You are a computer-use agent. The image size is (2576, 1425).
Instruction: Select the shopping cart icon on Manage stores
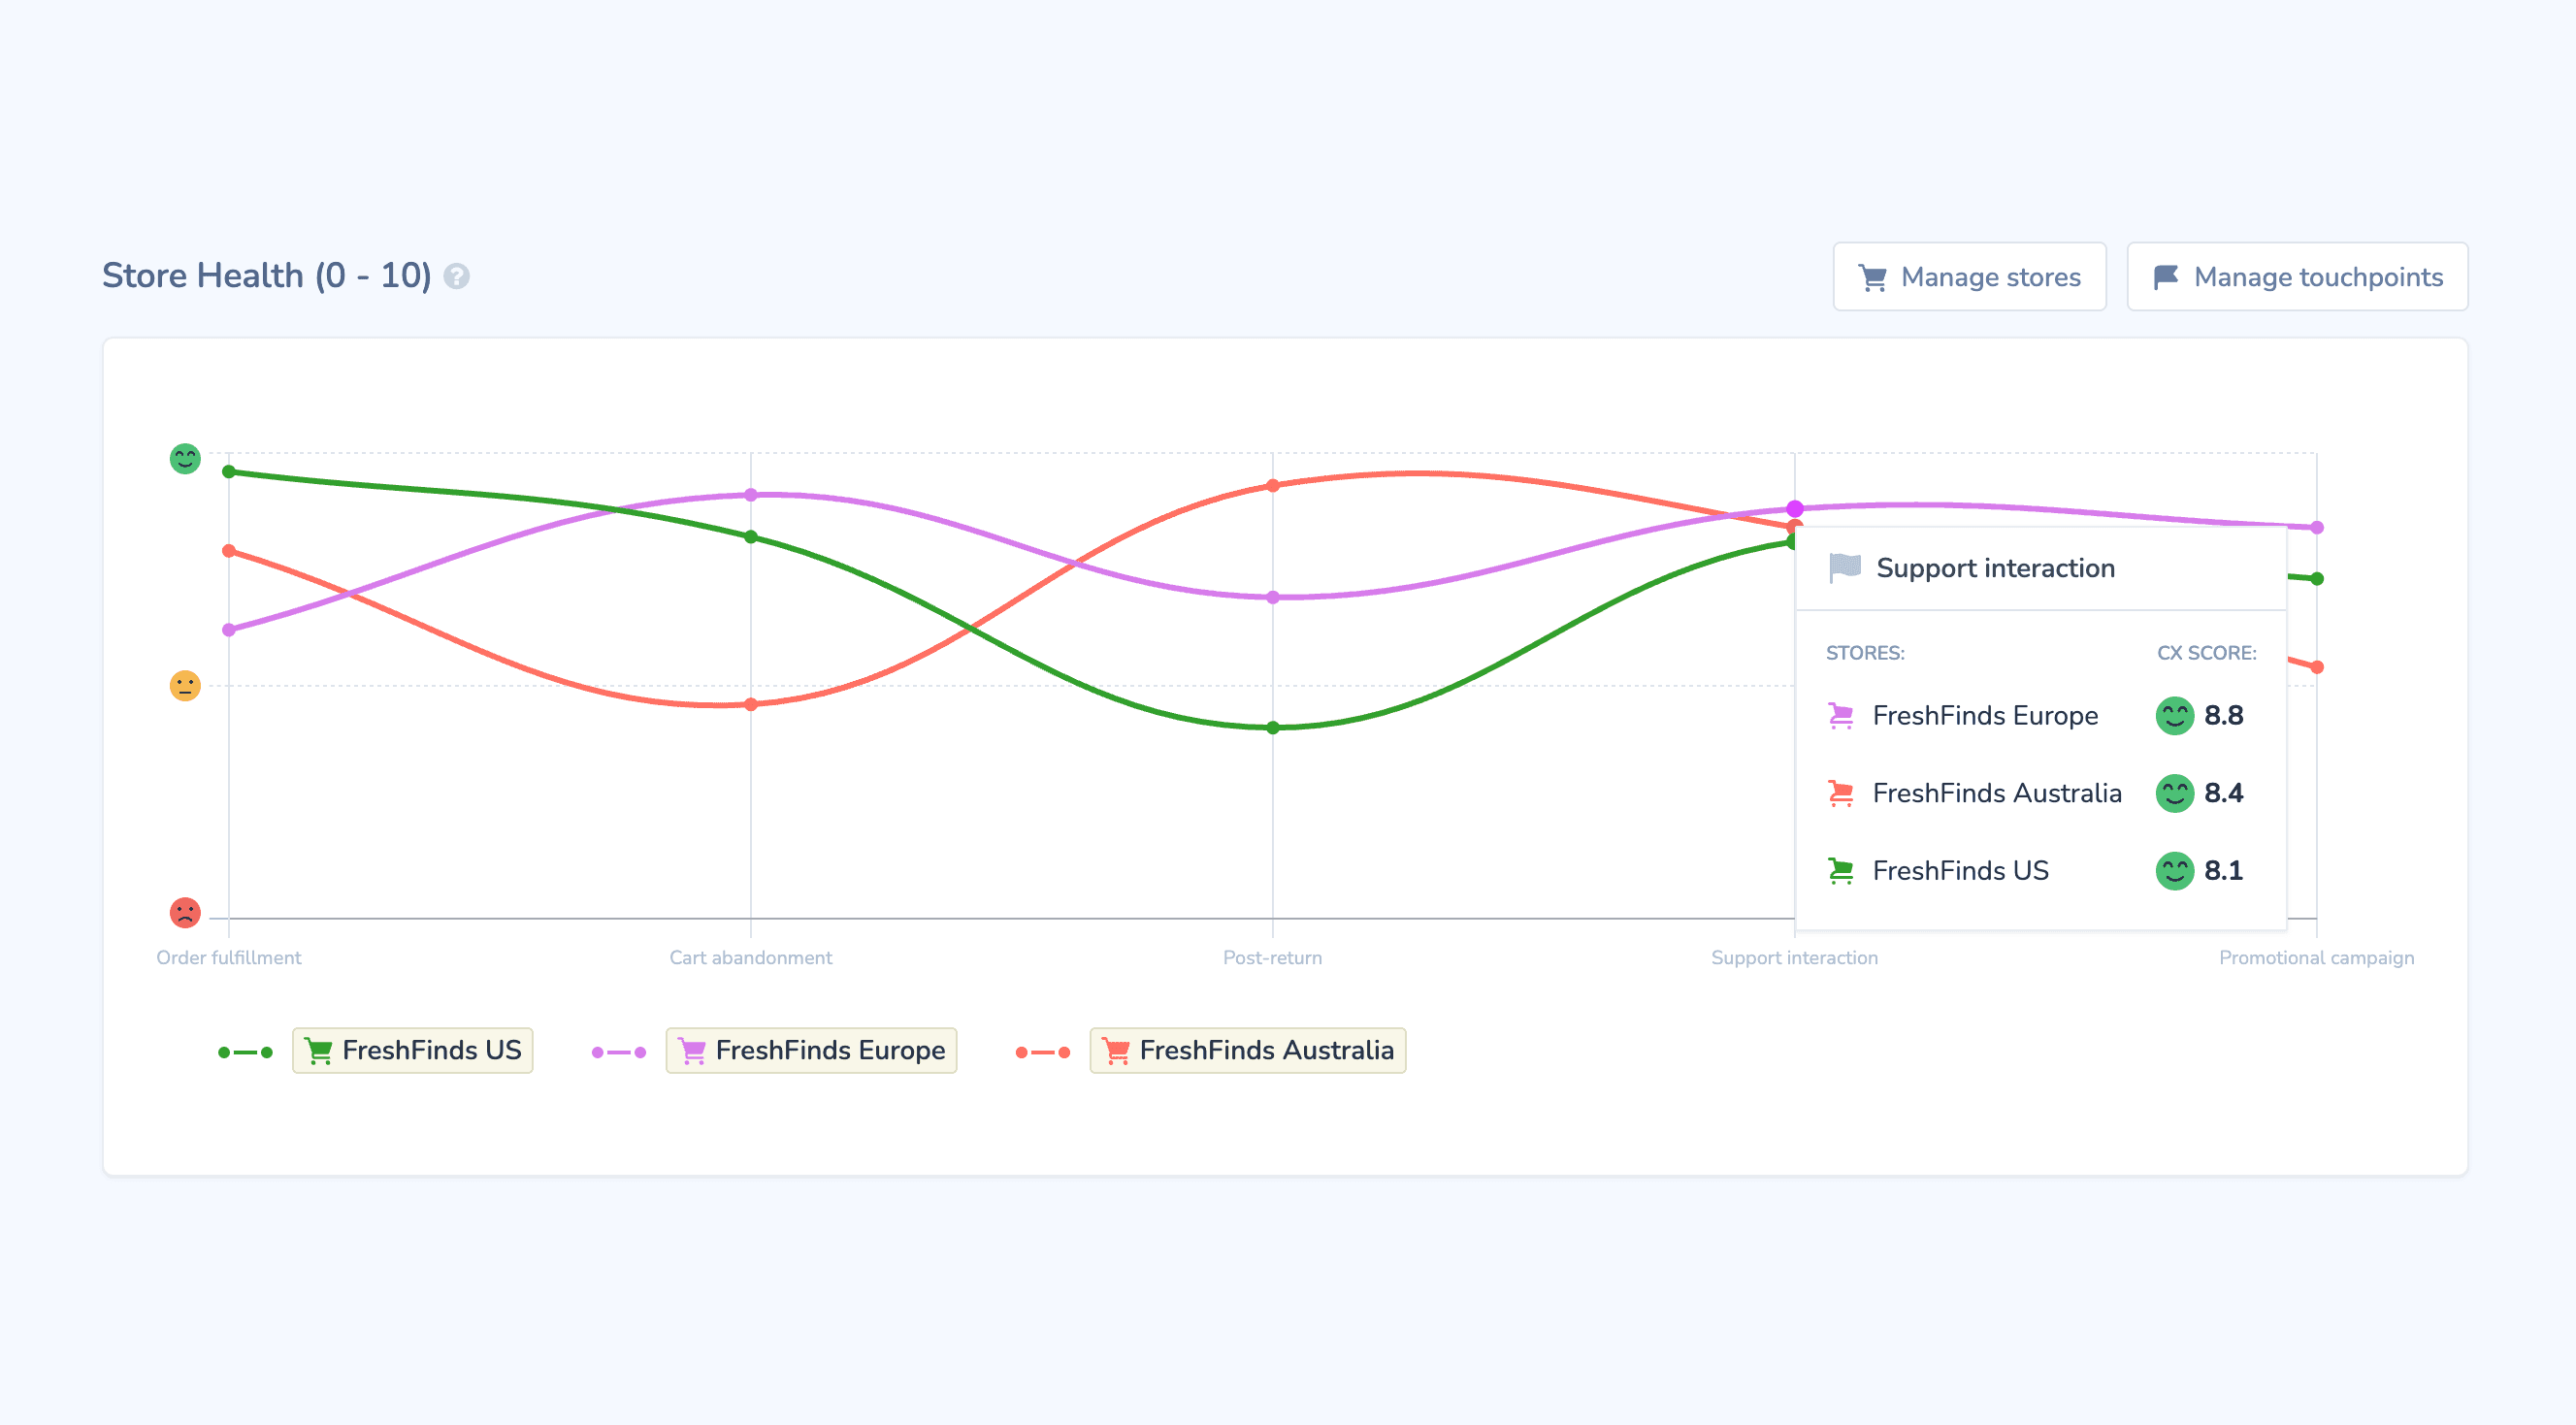click(x=1874, y=277)
